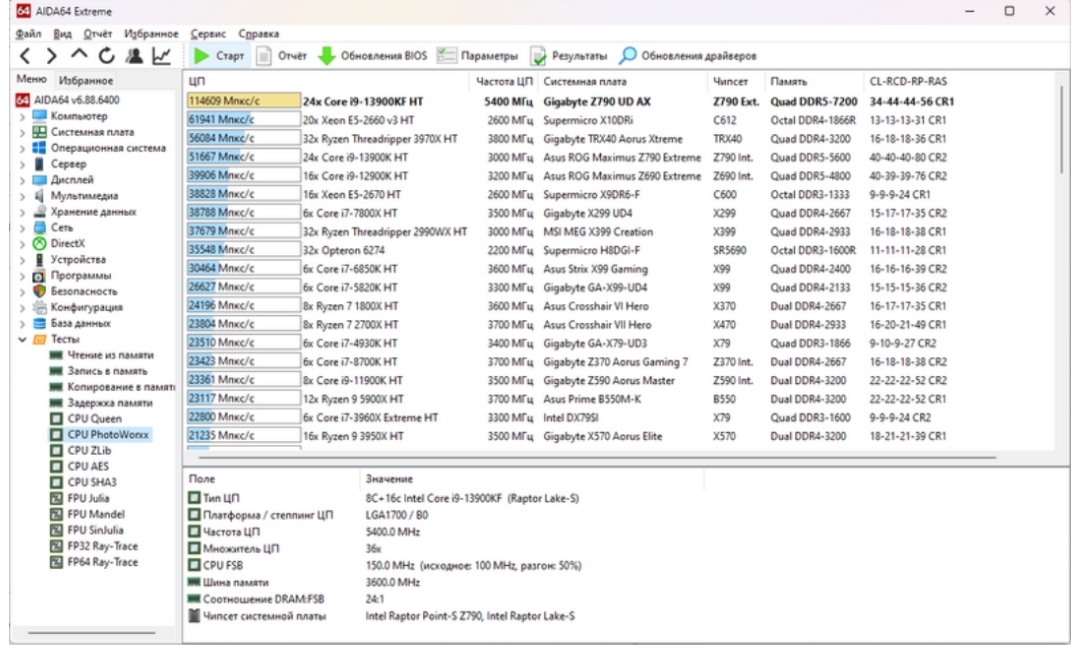Expand the Сервер tree node

click(x=22, y=164)
